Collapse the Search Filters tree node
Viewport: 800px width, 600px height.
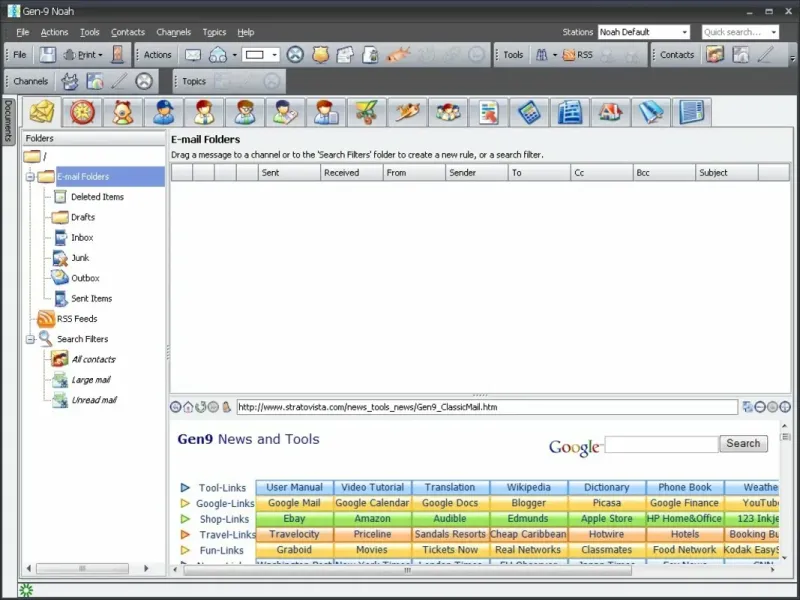[x=30, y=339]
